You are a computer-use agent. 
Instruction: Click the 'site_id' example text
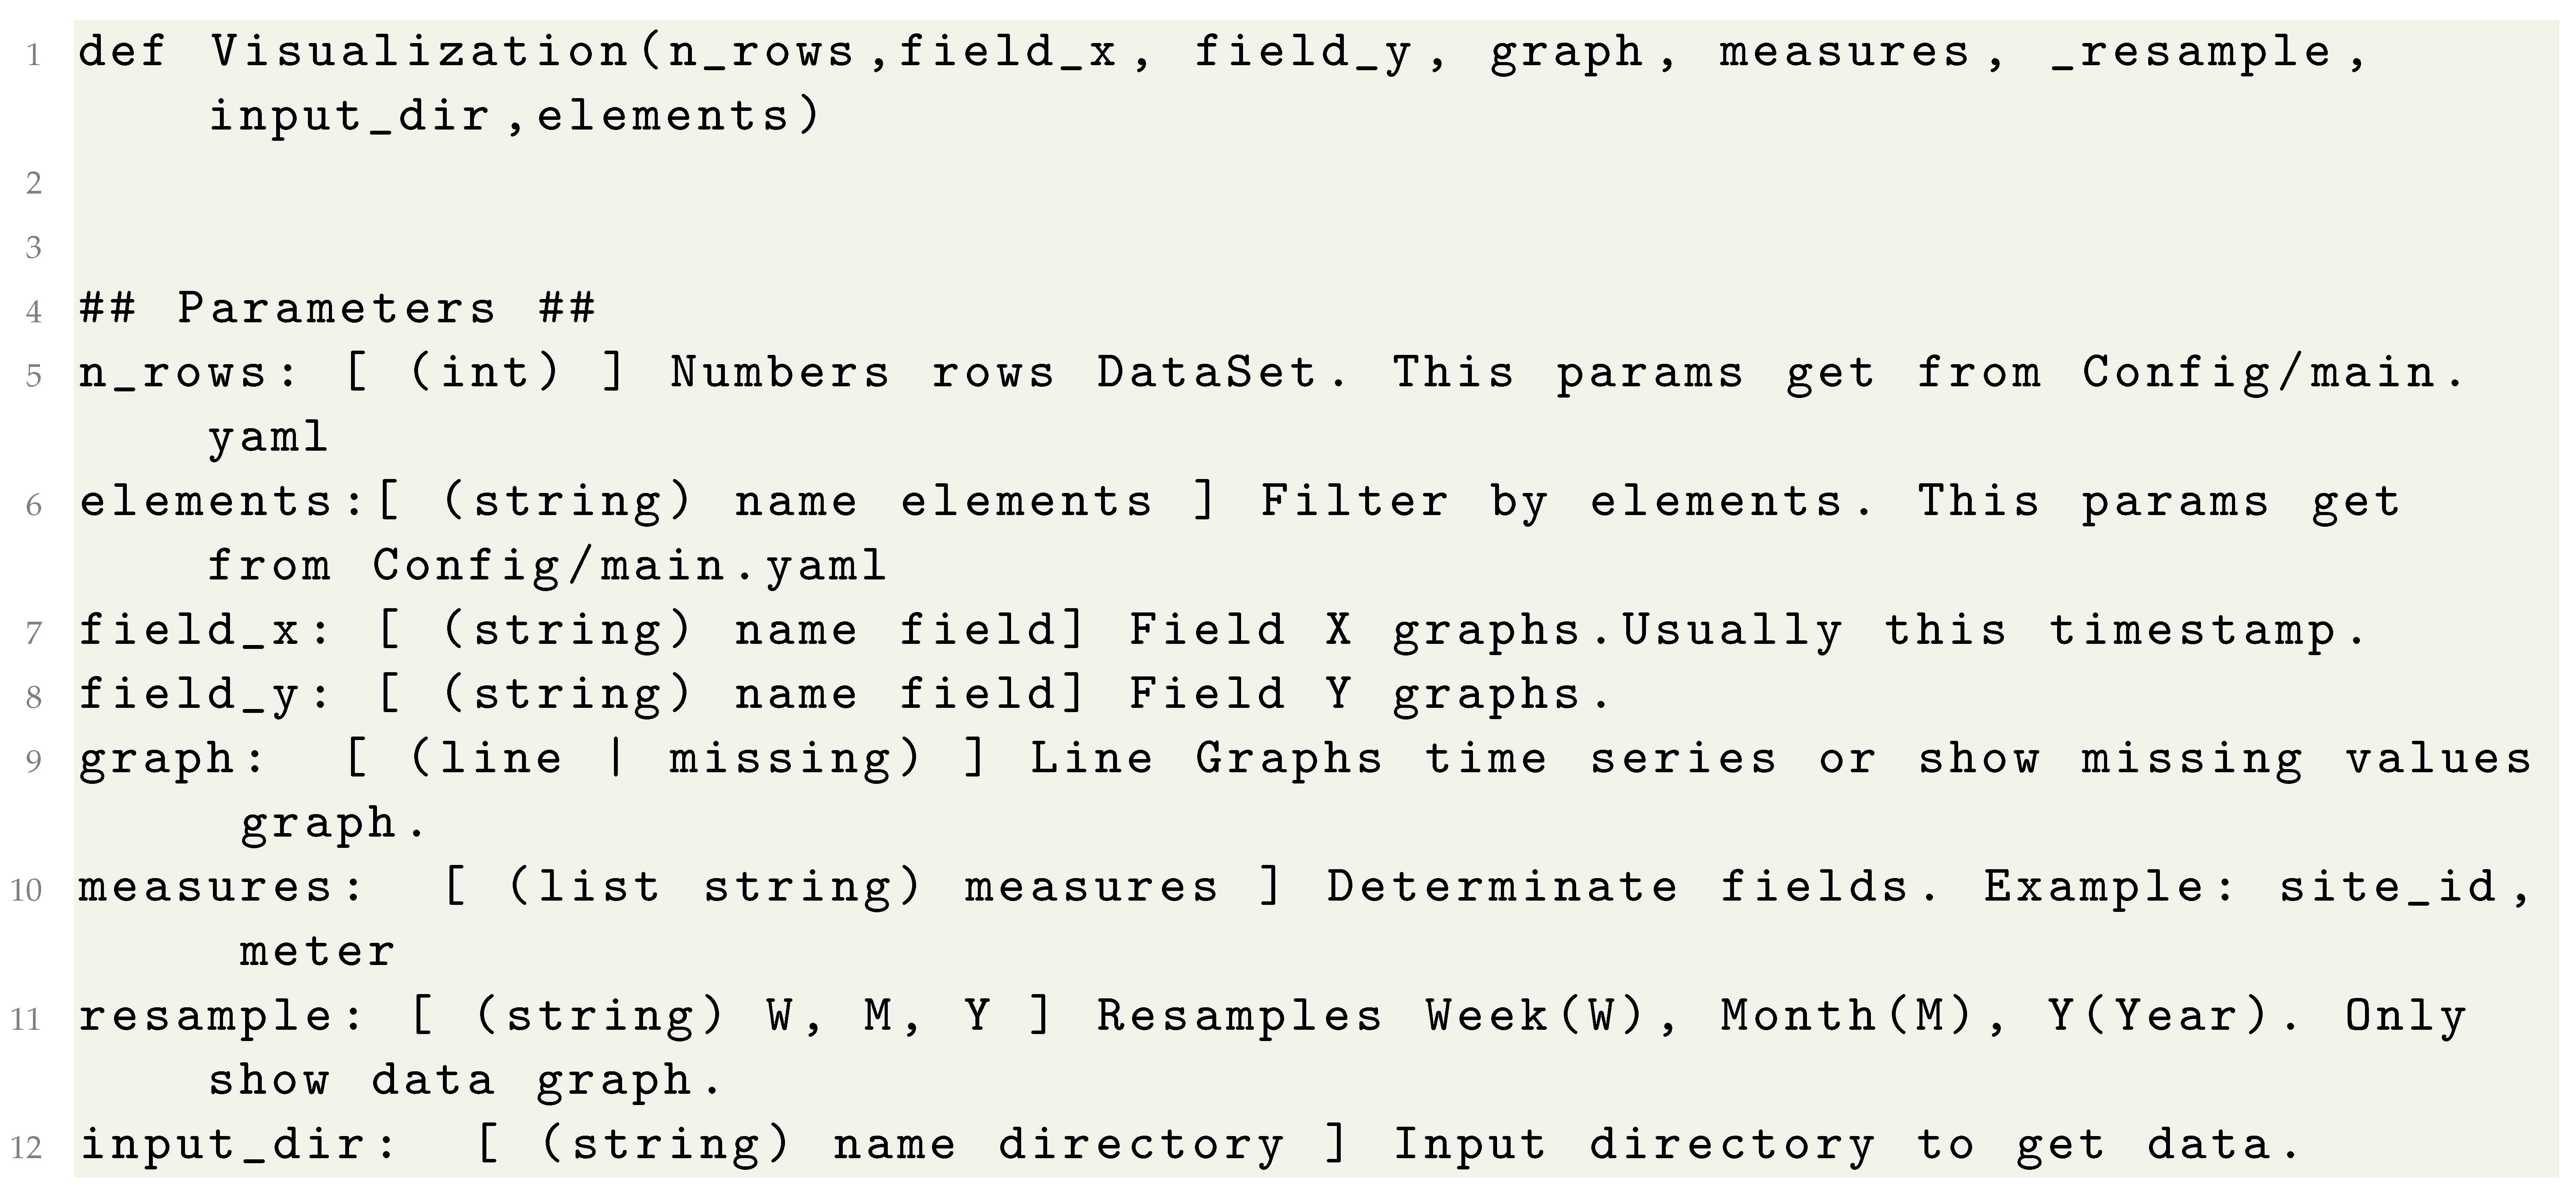point(2388,887)
